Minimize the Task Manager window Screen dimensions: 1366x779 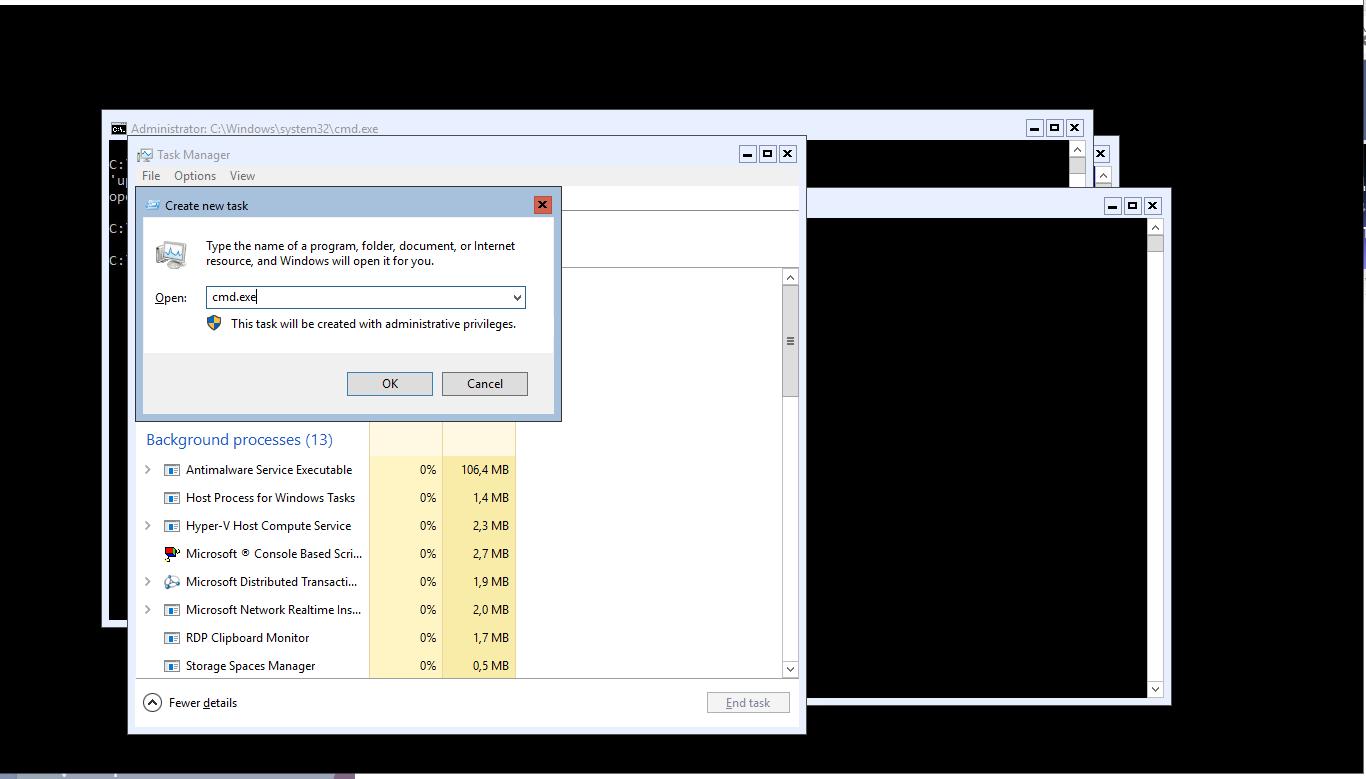click(x=747, y=154)
